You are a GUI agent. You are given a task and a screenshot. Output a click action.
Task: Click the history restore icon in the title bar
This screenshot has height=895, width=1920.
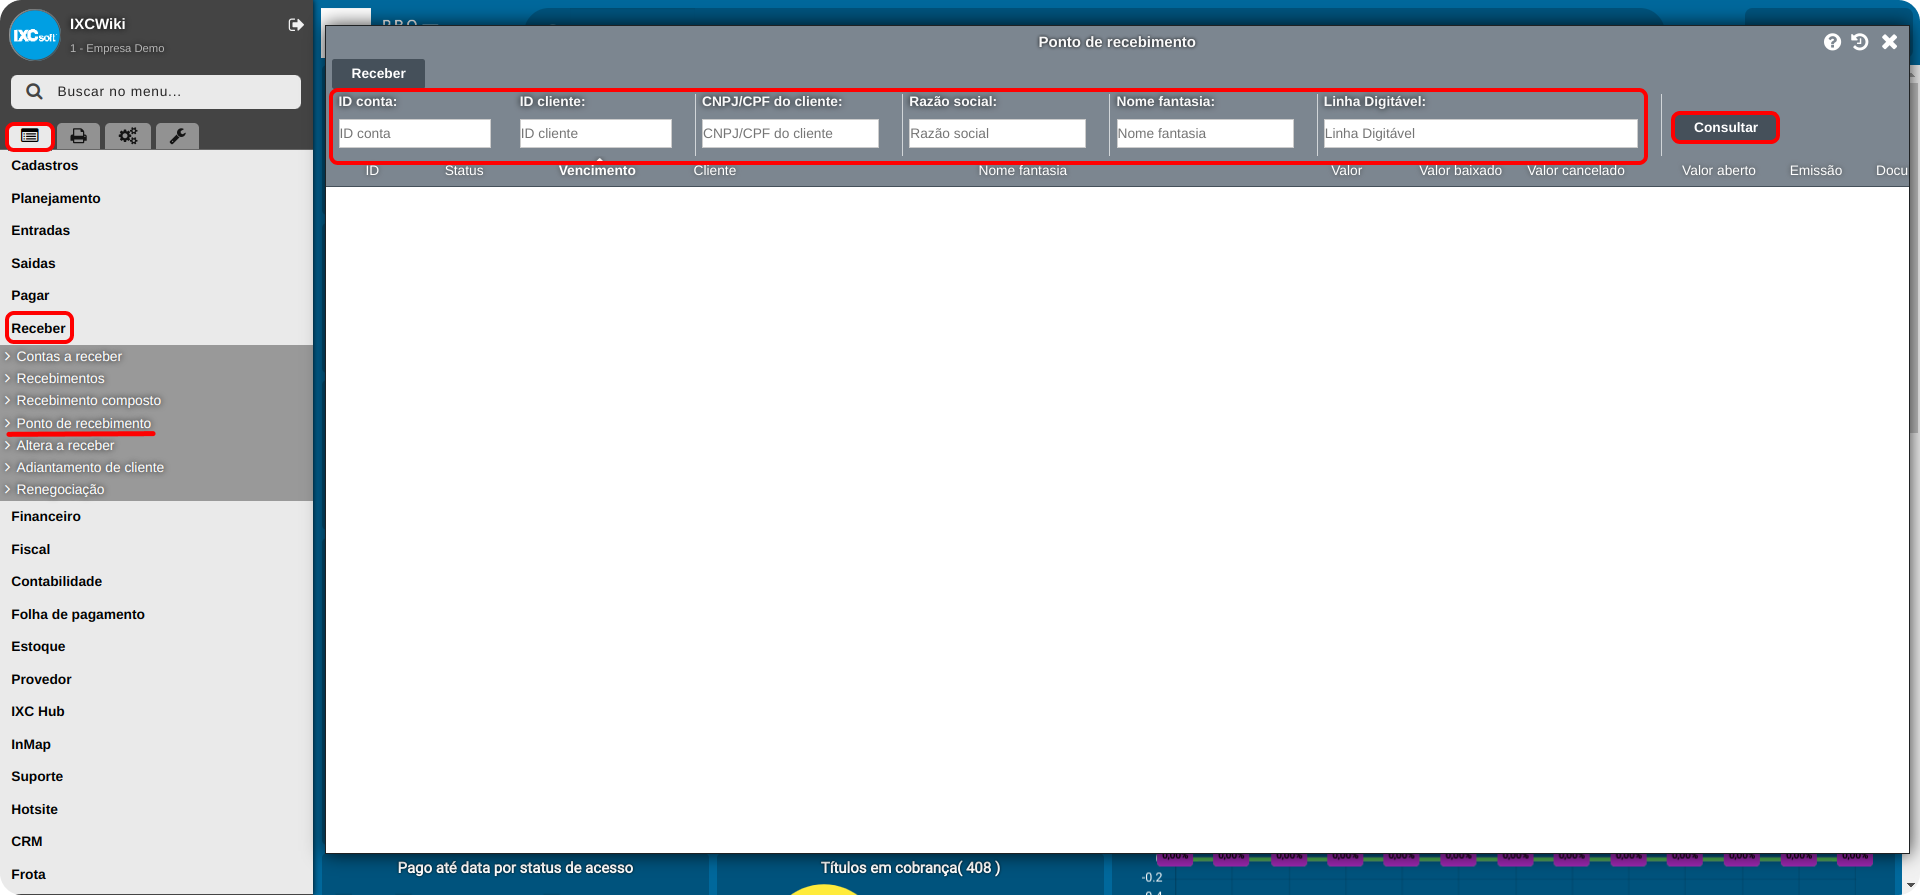[1860, 42]
